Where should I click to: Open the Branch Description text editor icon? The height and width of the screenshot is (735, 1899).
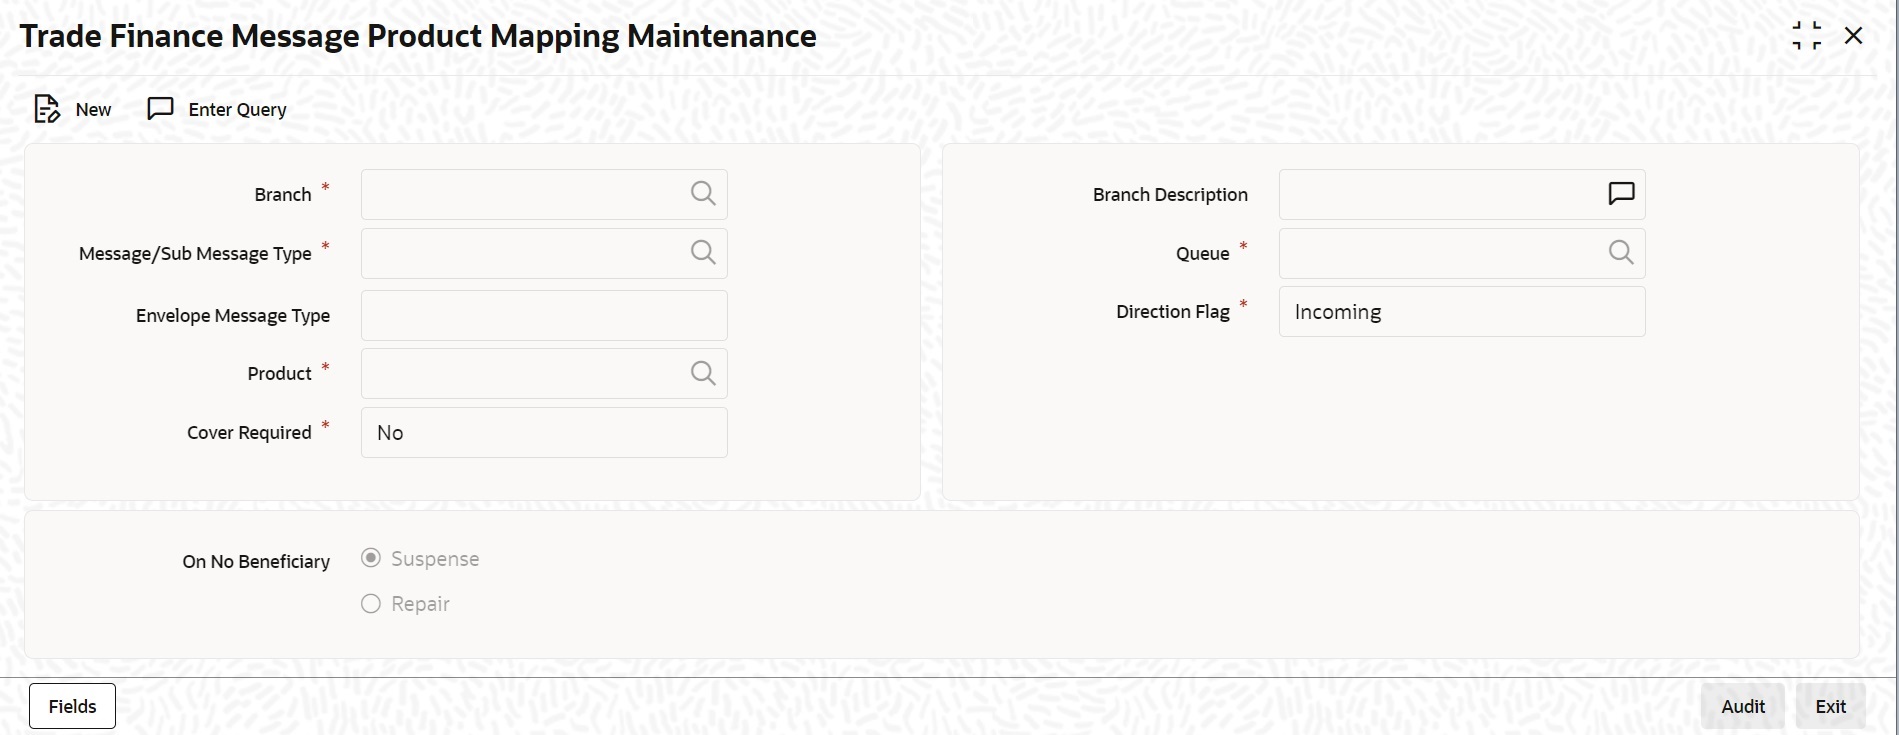coord(1620,194)
